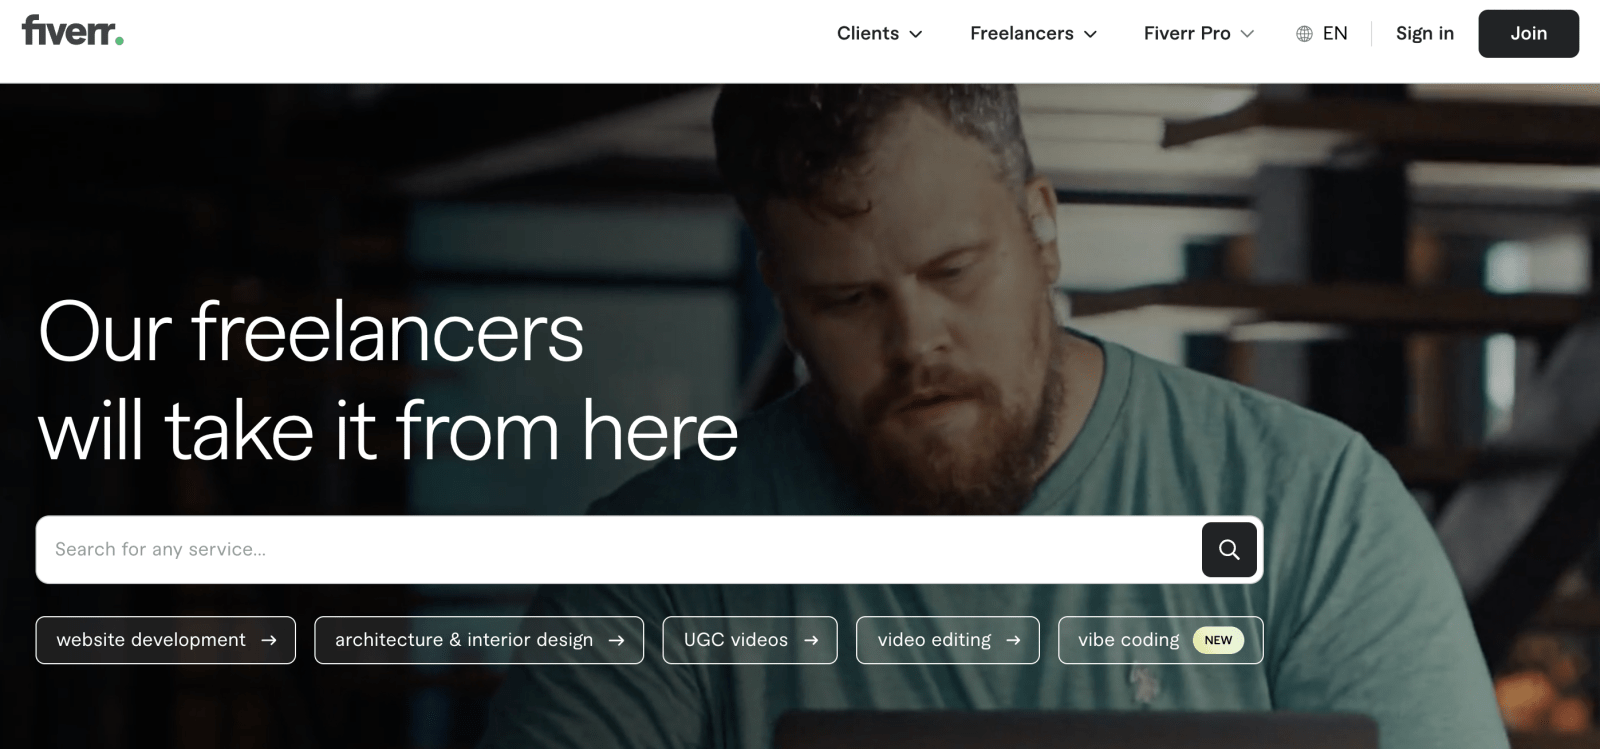The width and height of the screenshot is (1600, 749).
Task: Expand the Clients dropdown chevron
Action: (915, 34)
